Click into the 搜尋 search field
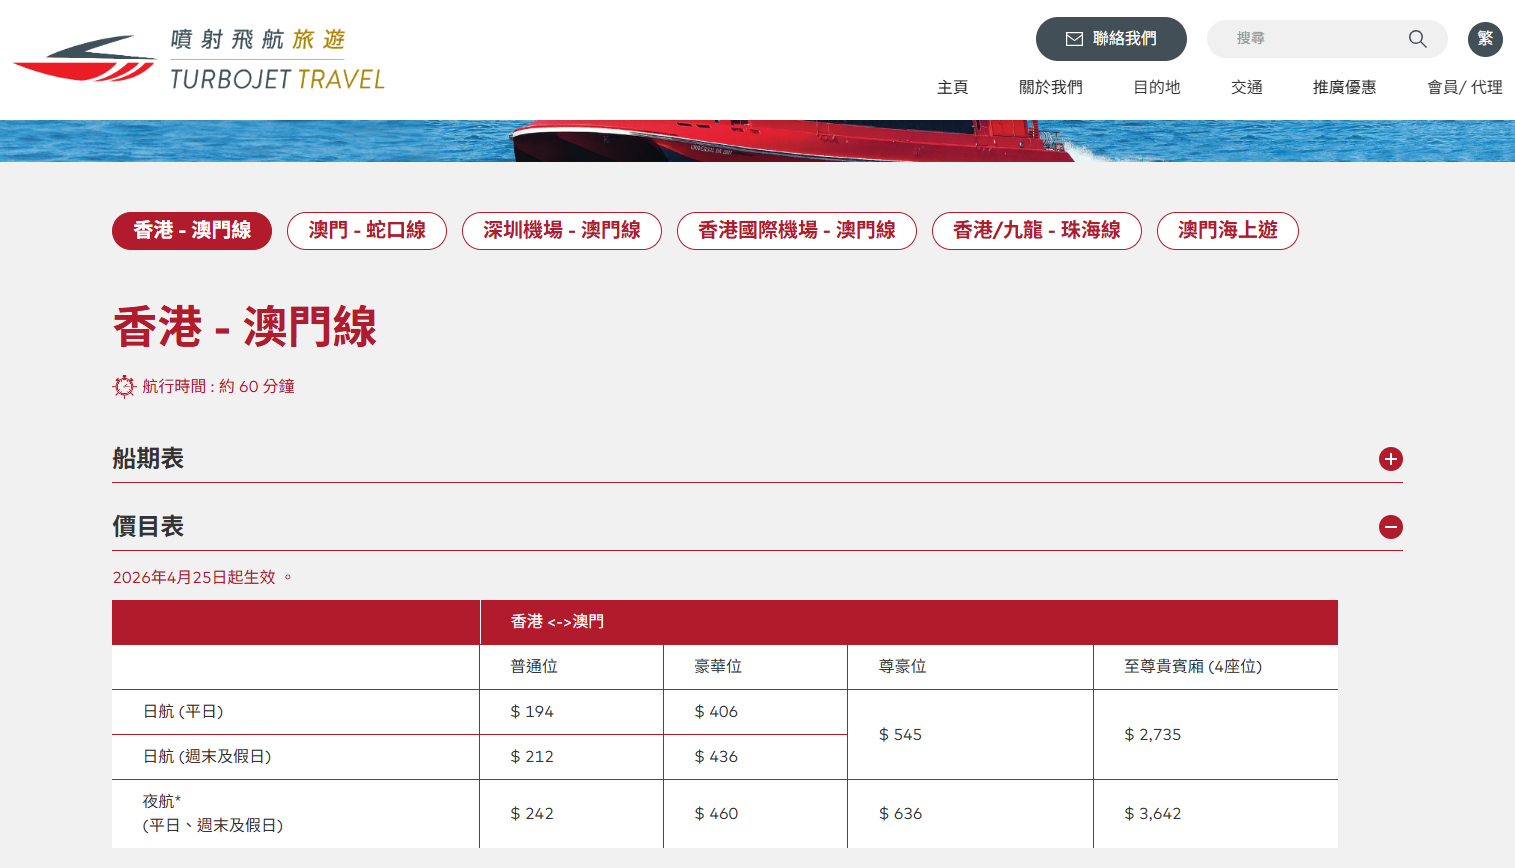 tap(1310, 39)
